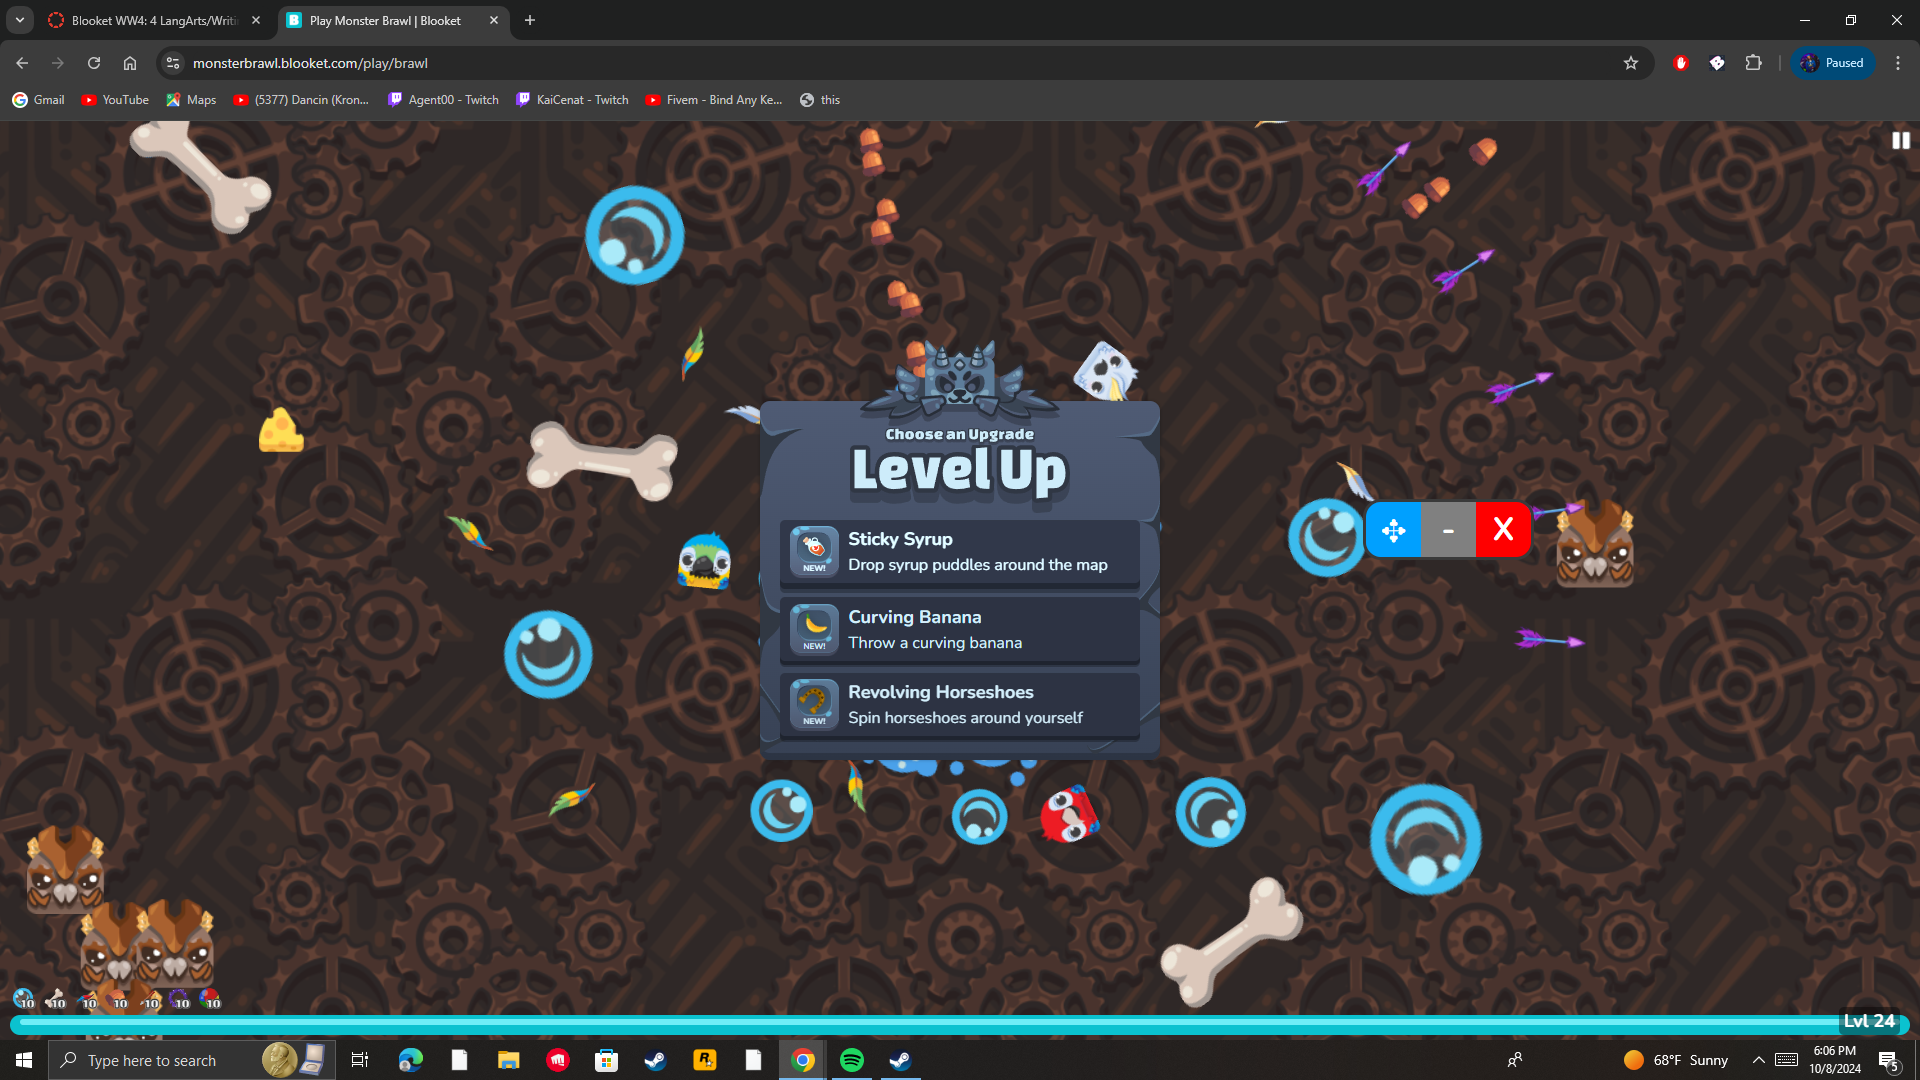Expand the tab search dropdown arrow

[x=20, y=20]
